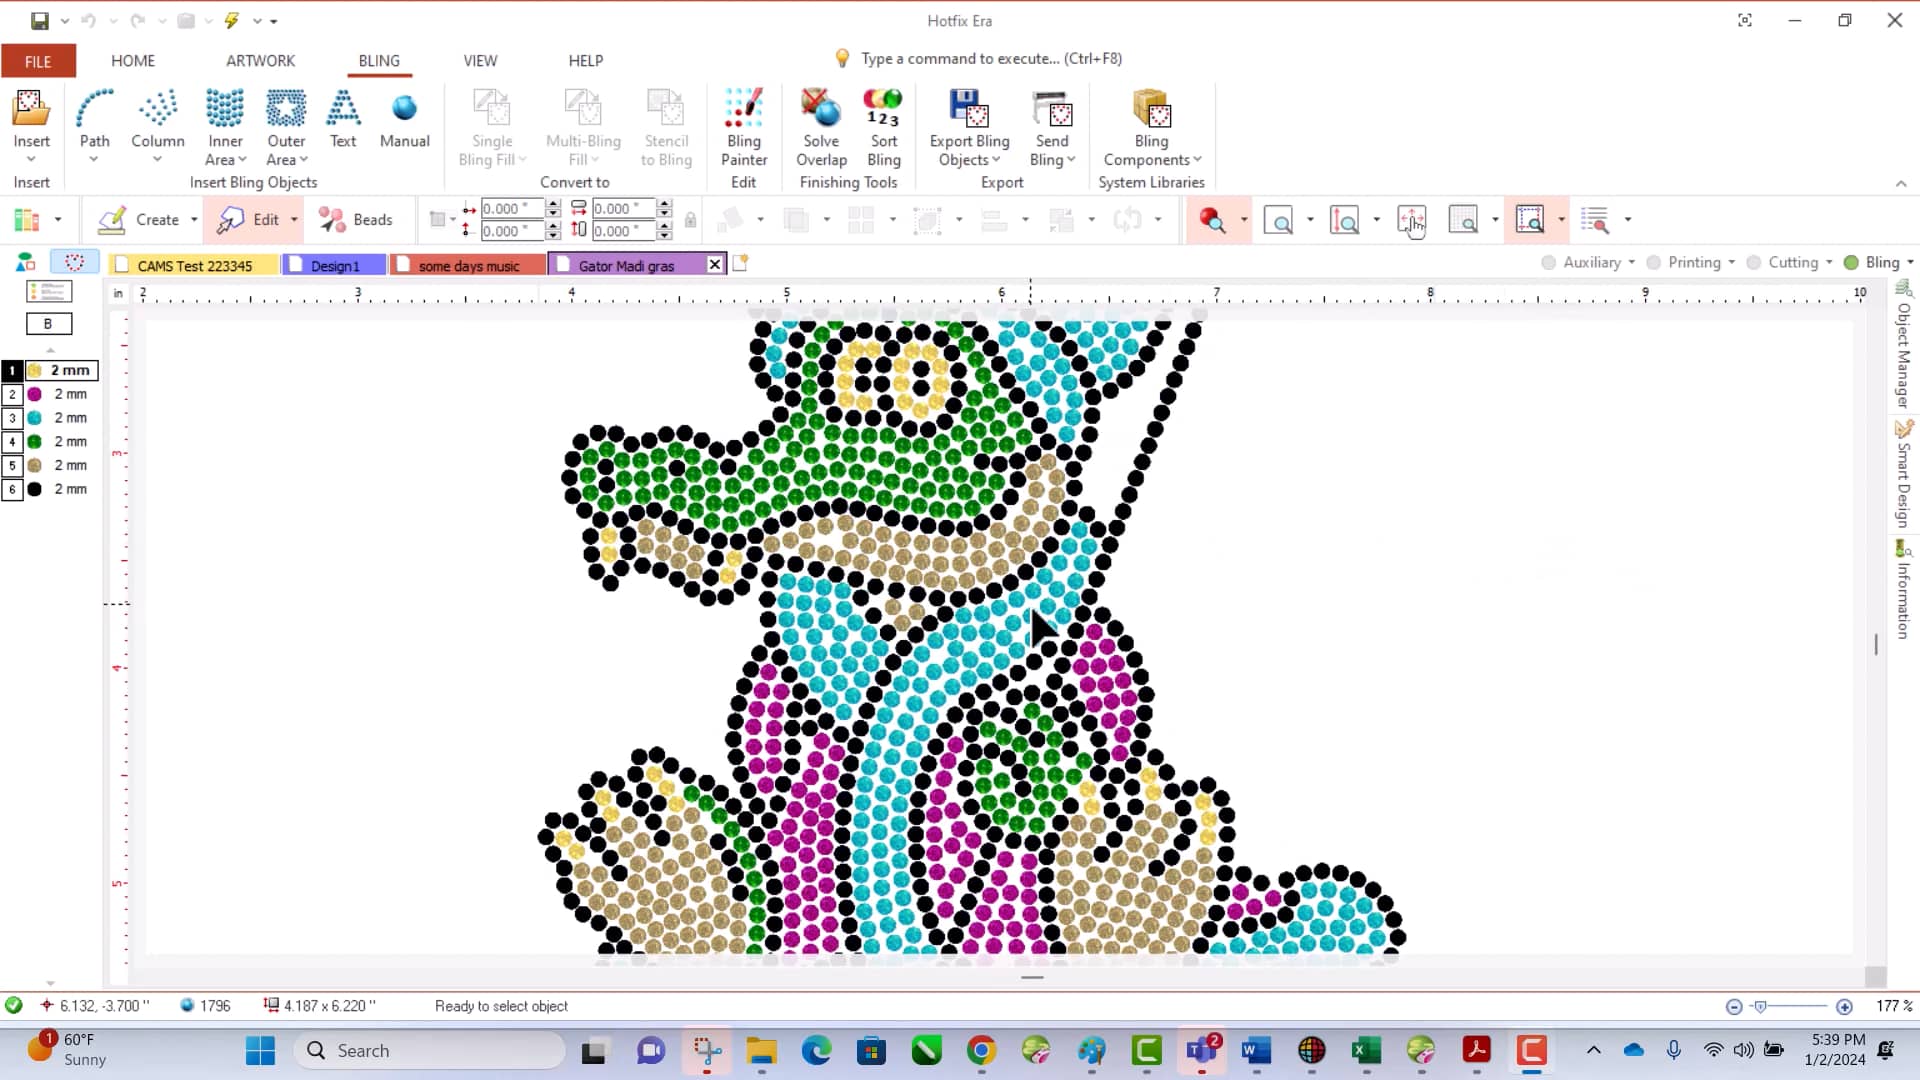This screenshot has width=1920, height=1080.
Task: Open the Bling Painter tool
Action: pyautogui.click(x=743, y=125)
